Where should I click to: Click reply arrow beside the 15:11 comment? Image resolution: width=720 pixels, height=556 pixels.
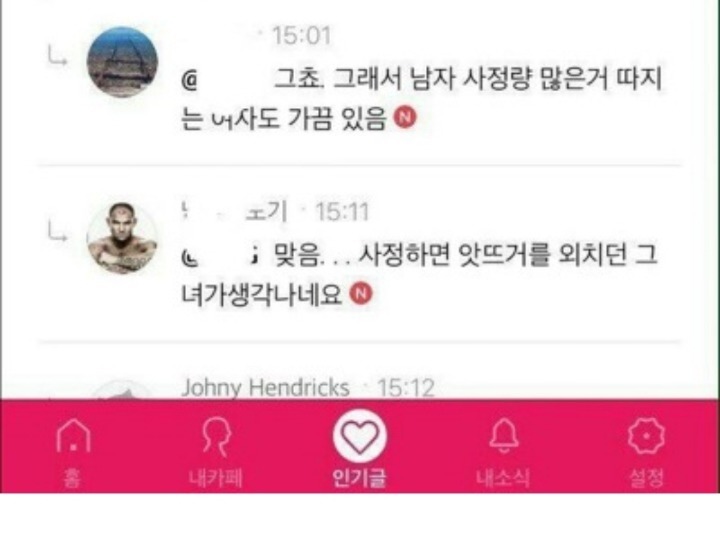point(57,231)
